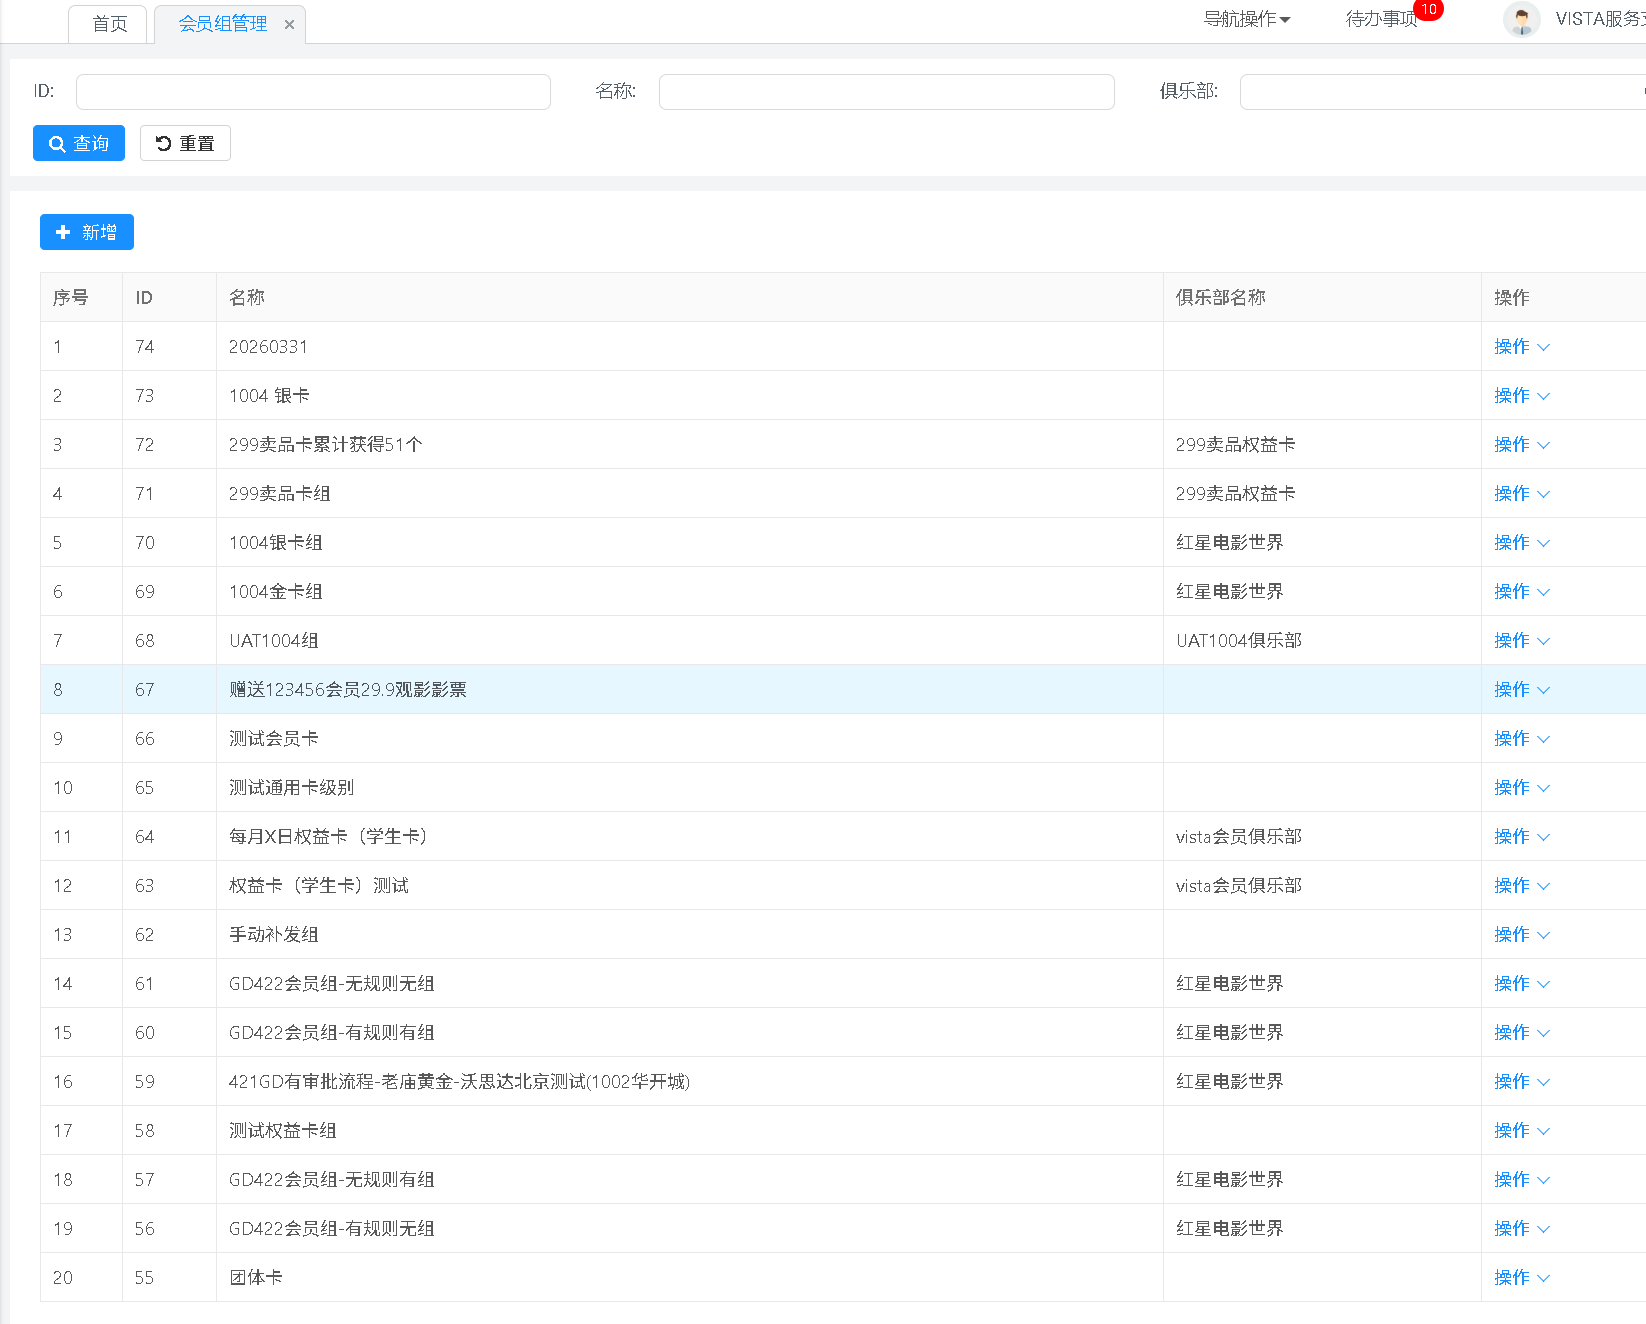Click the club cell UAT1004俱乐部
This screenshot has width=1646, height=1324.
1322,641
